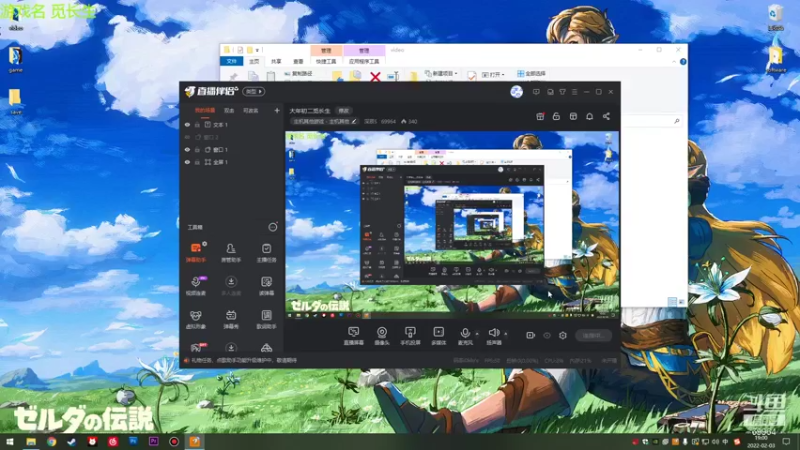The height and width of the screenshot is (450, 800).
Task: Open the 文件 tab in Explorer
Action: [x=232, y=61]
